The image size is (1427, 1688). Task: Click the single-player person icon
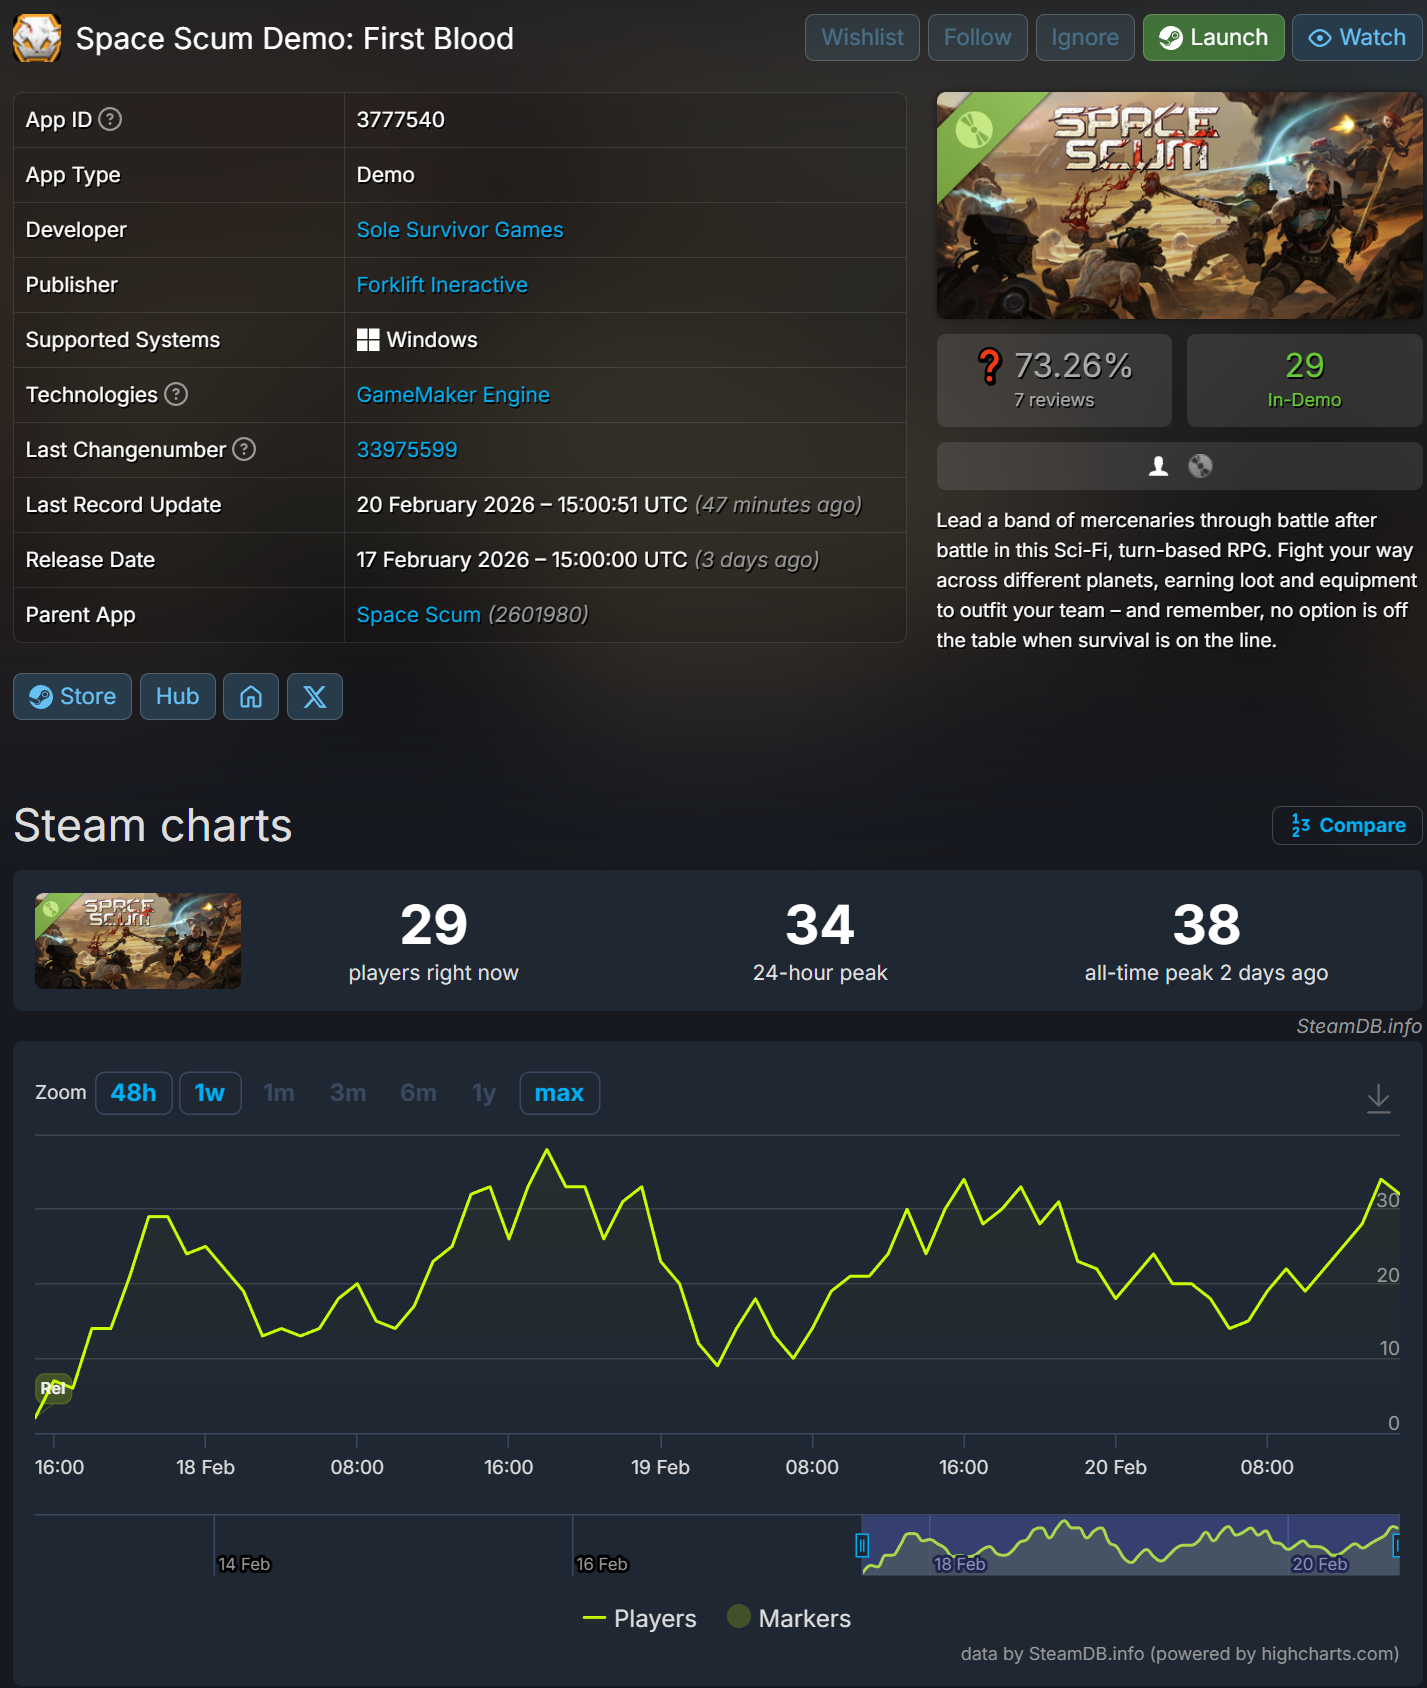tap(1158, 466)
